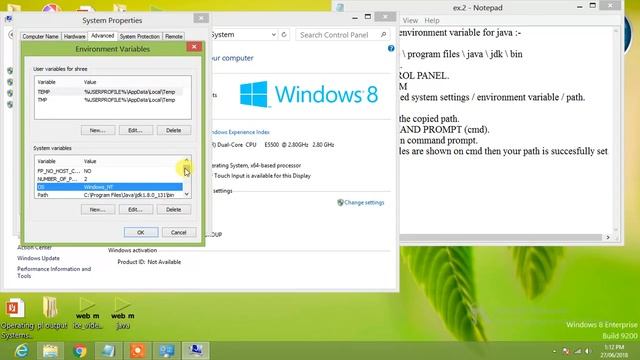Open File Explorer from the taskbar
Image resolution: width=640 pixels, height=360 pixels.
point(50,351)
